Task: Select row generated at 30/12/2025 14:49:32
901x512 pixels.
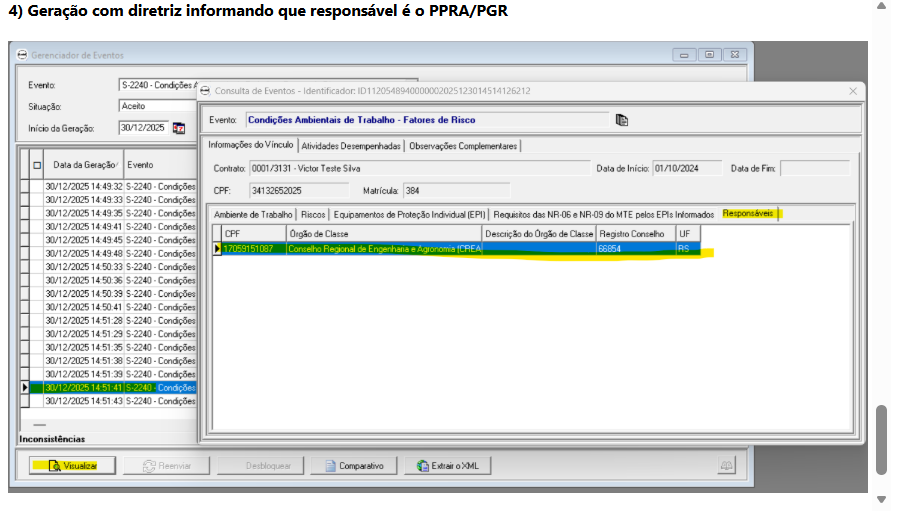Action: tap(84, 186)
